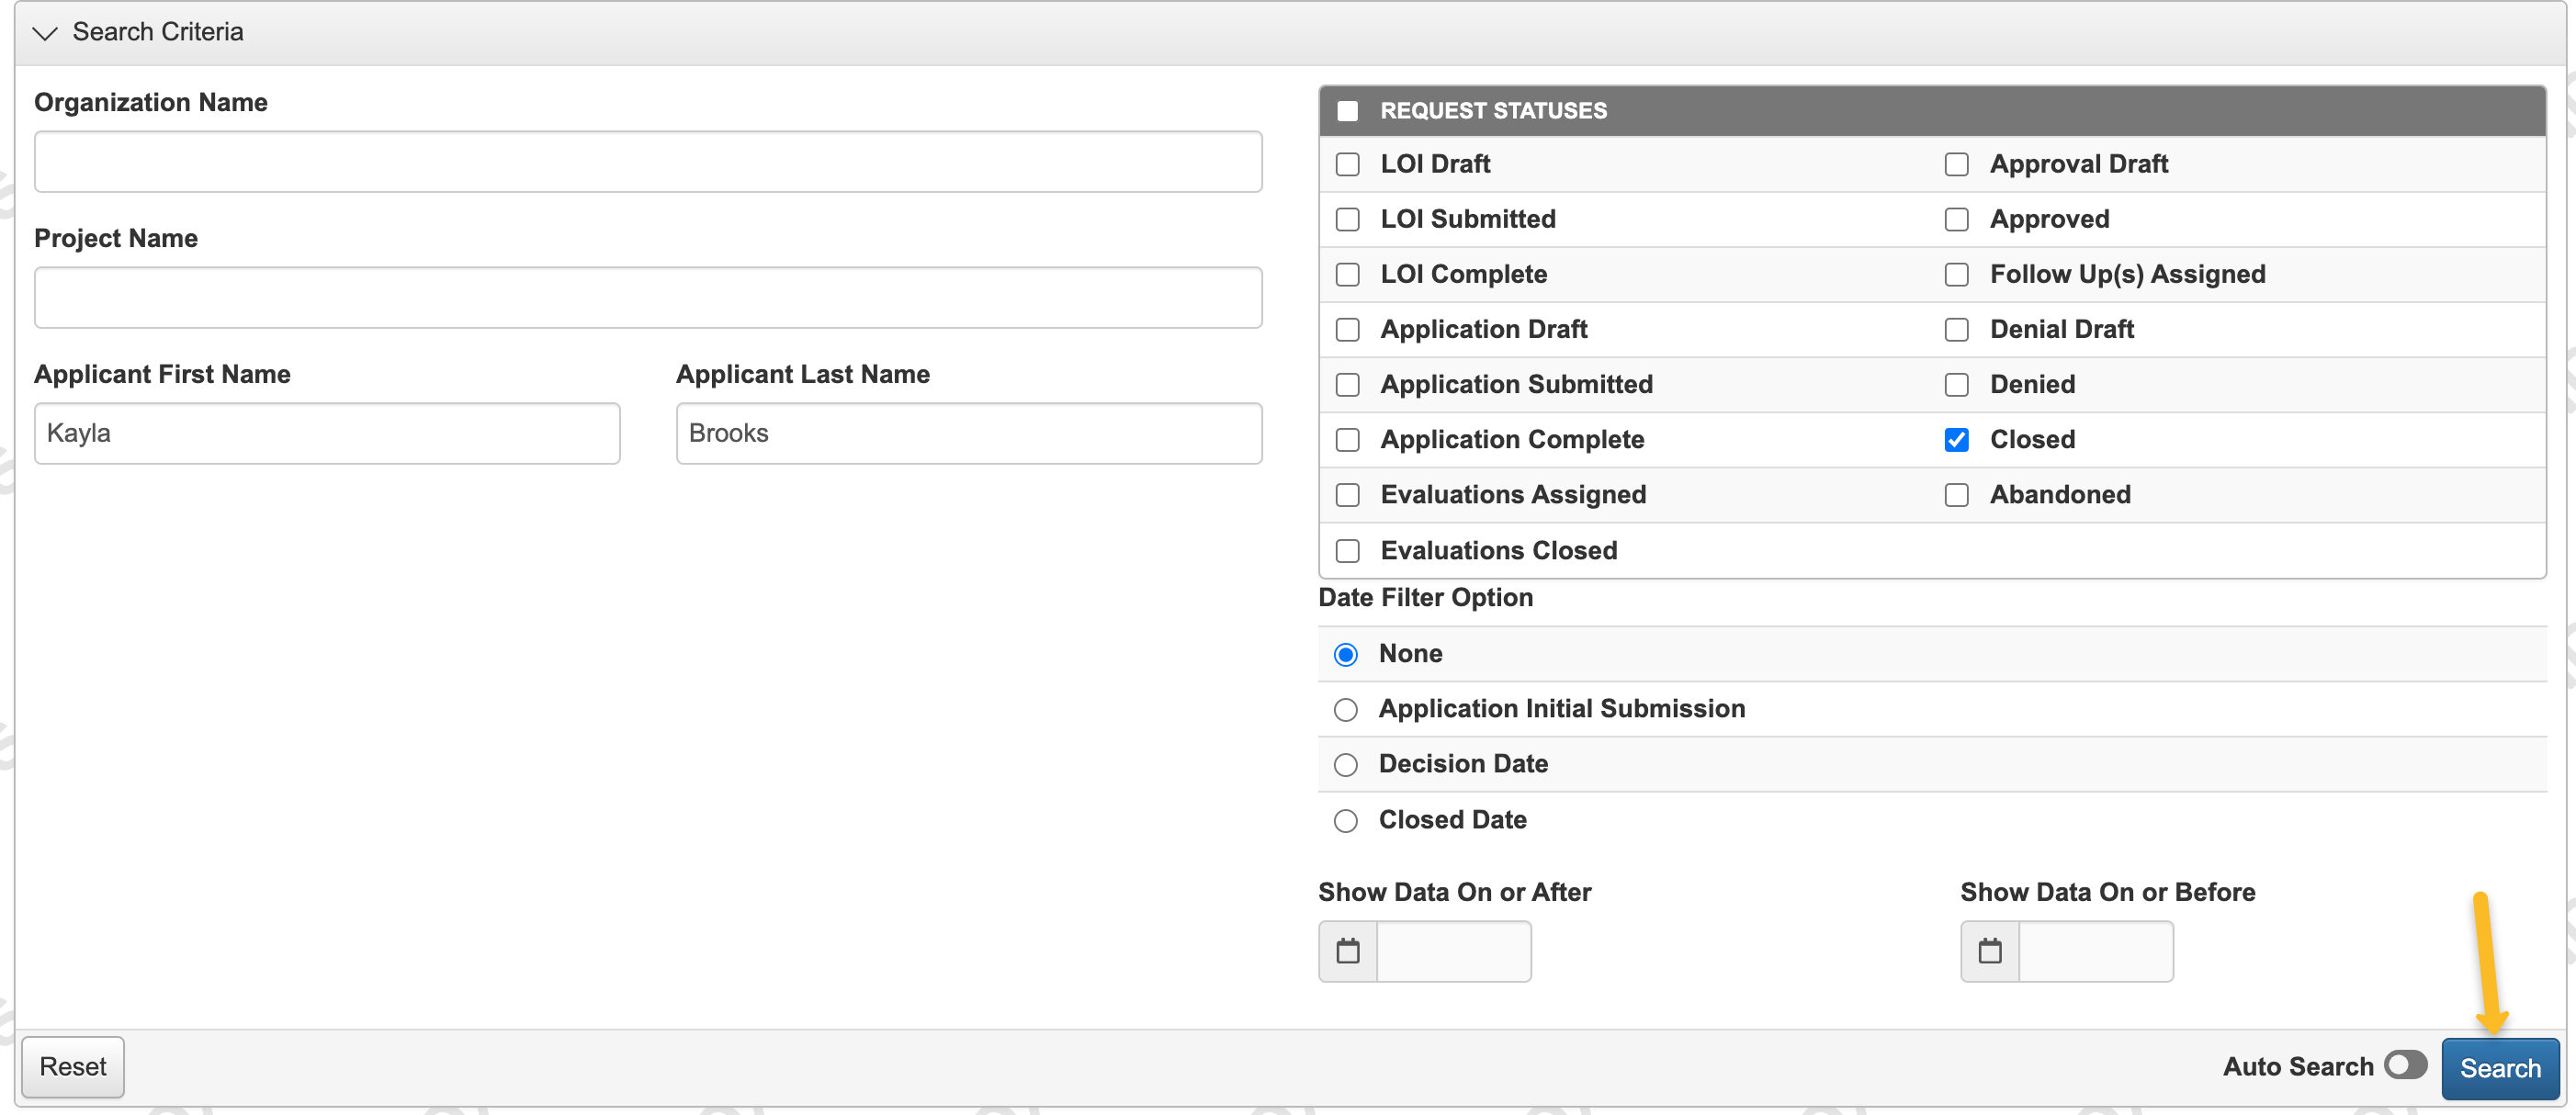
Task: Click the Auto Search label
Action: coord(2297,1067)
